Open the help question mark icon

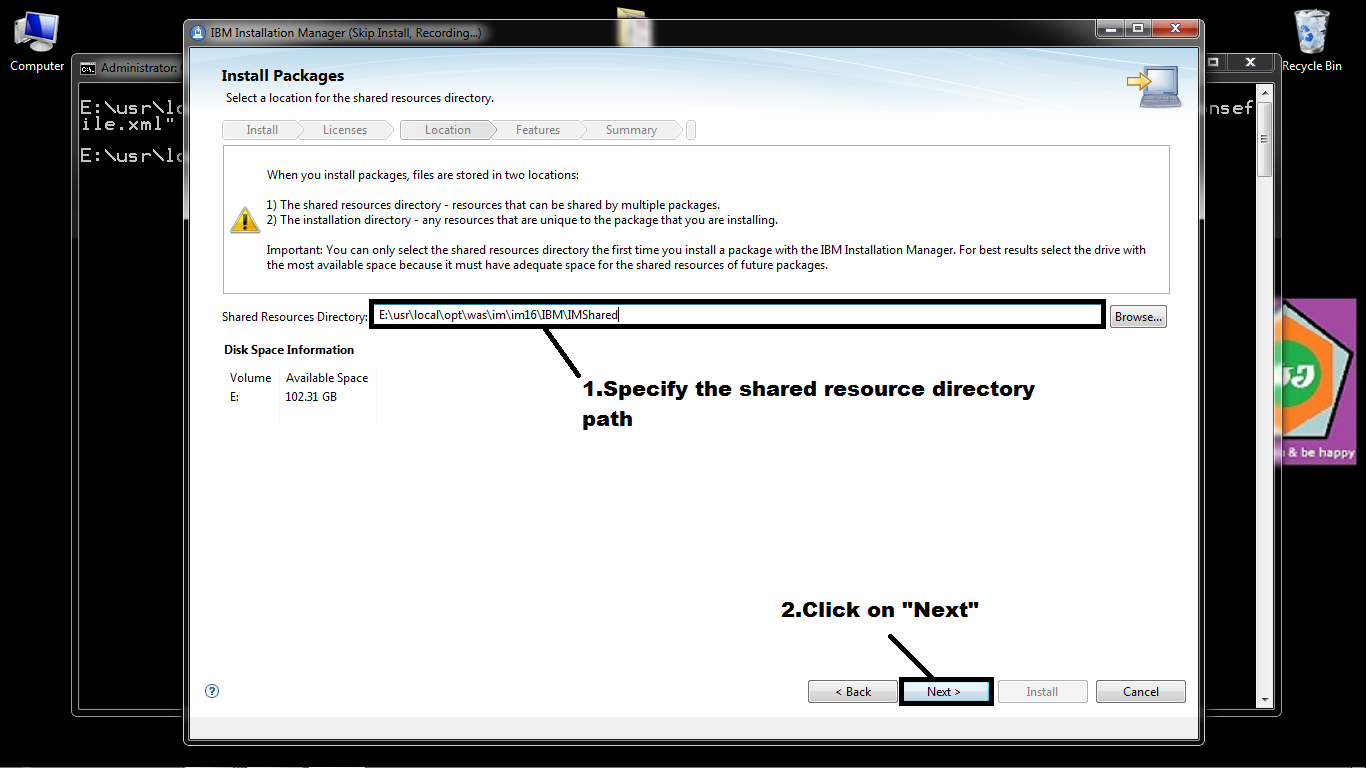[x=211, y=691]
